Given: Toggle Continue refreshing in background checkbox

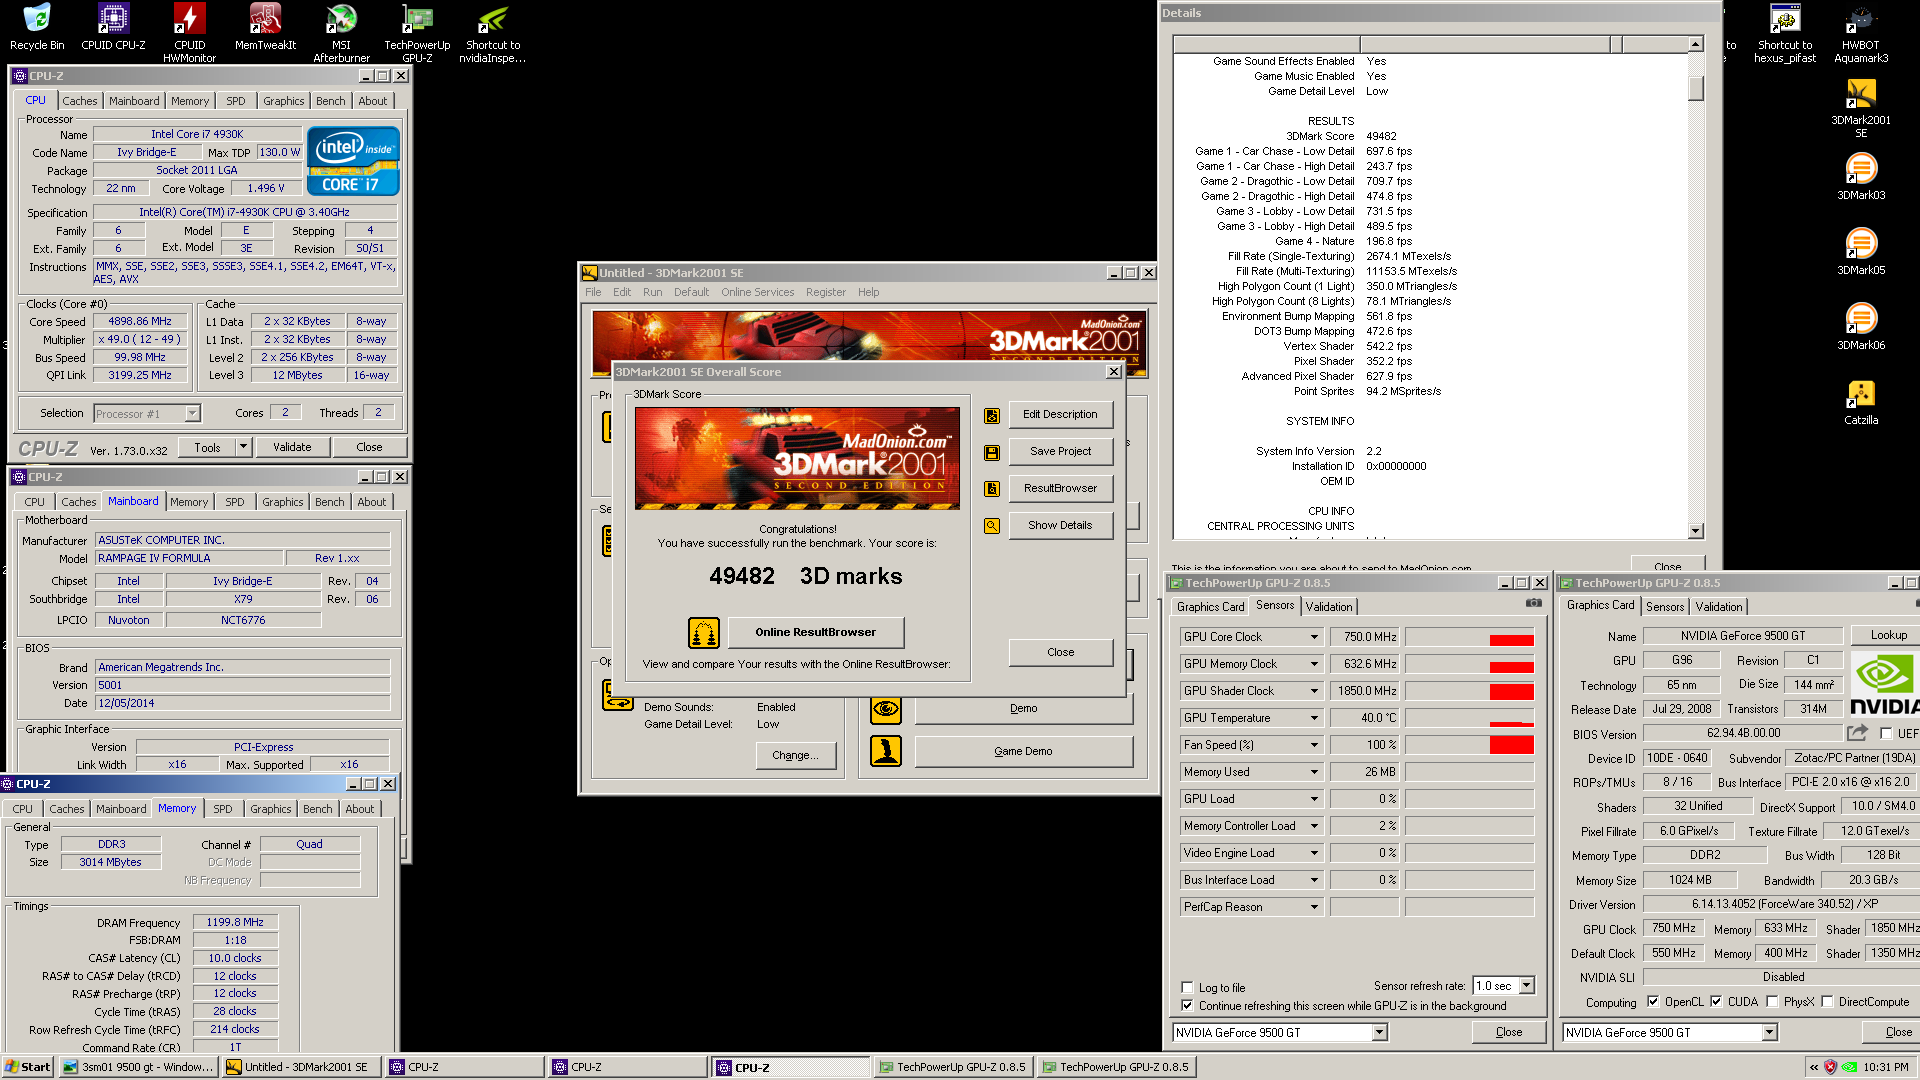Looking at the screenshot, I should pos(1187,1006).
